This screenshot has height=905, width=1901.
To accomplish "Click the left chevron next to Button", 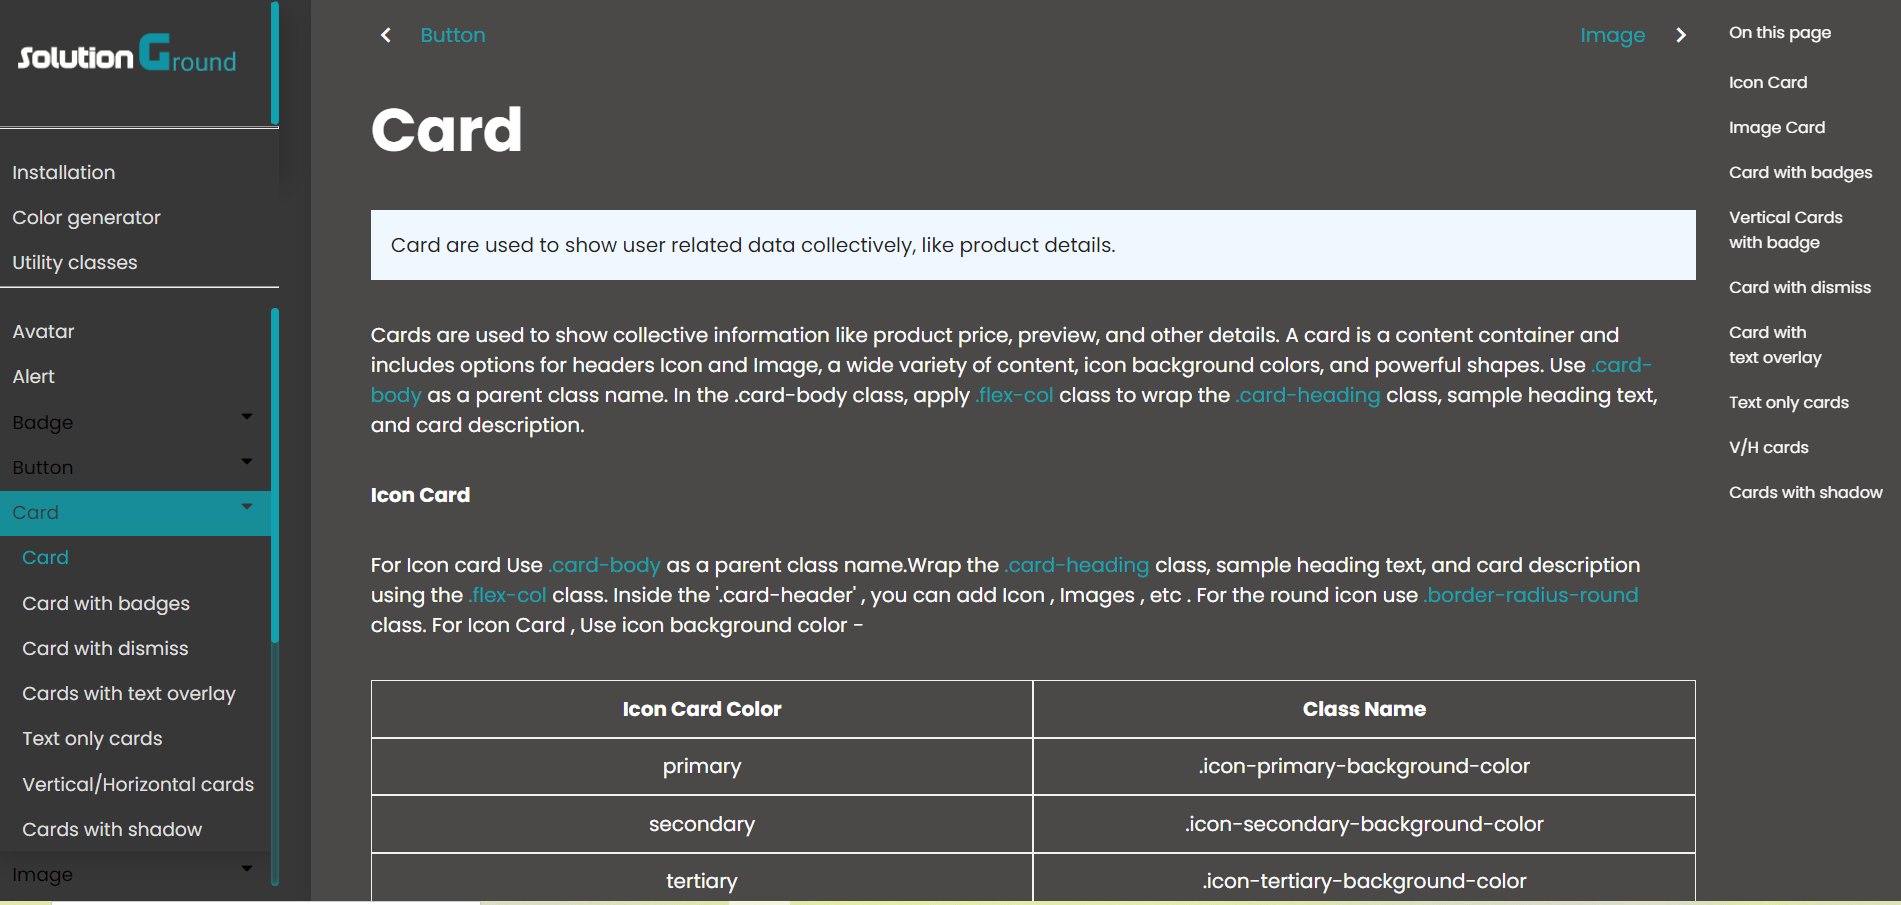I will point(386,35).
